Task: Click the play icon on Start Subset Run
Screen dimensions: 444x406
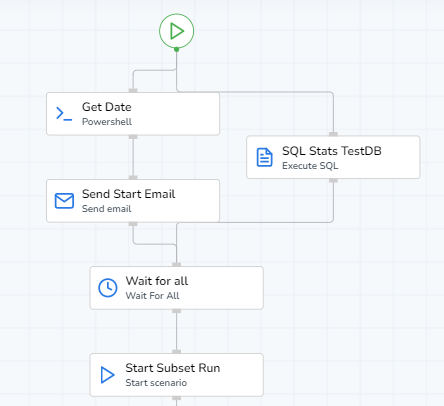Action: click(107, 375)
